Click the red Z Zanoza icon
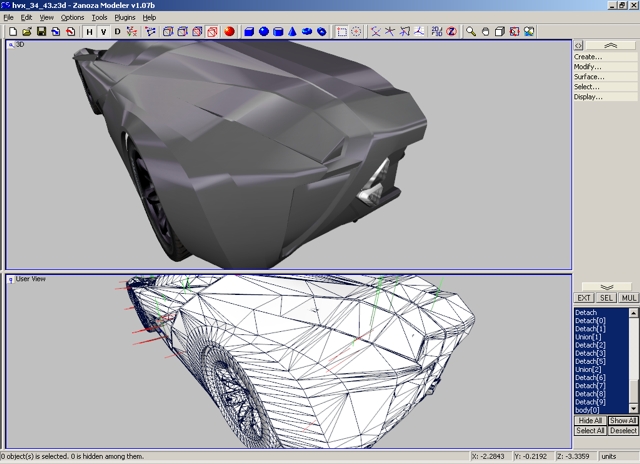The image size is (640, 464). tap(451, 31)
